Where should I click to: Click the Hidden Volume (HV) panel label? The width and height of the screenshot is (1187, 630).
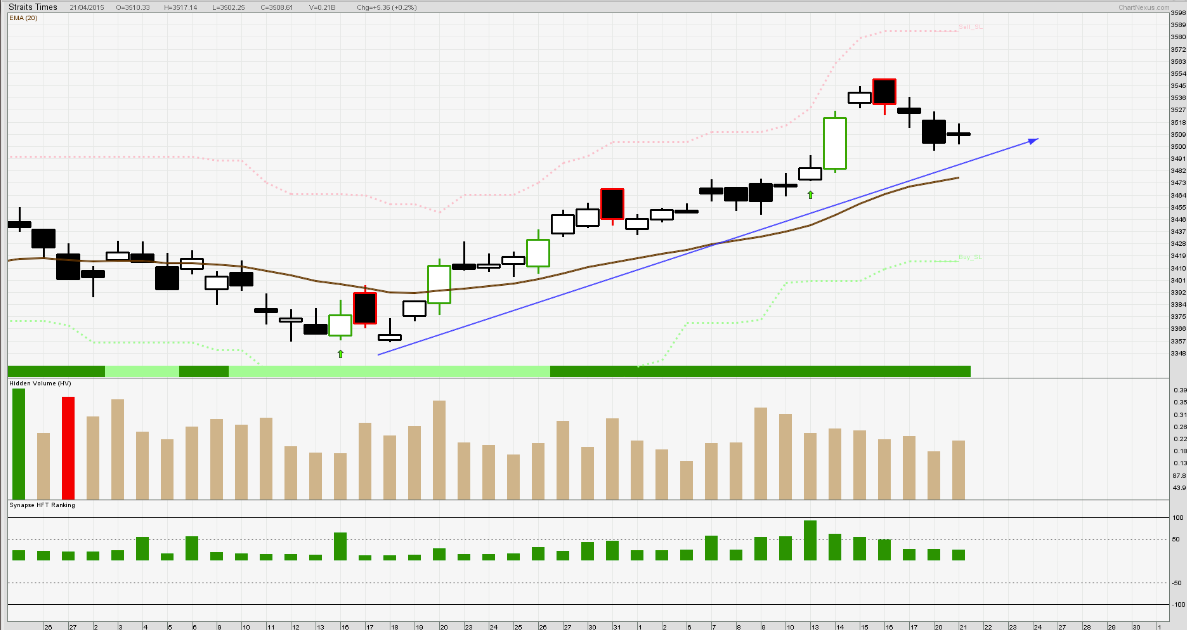point(40,383)
